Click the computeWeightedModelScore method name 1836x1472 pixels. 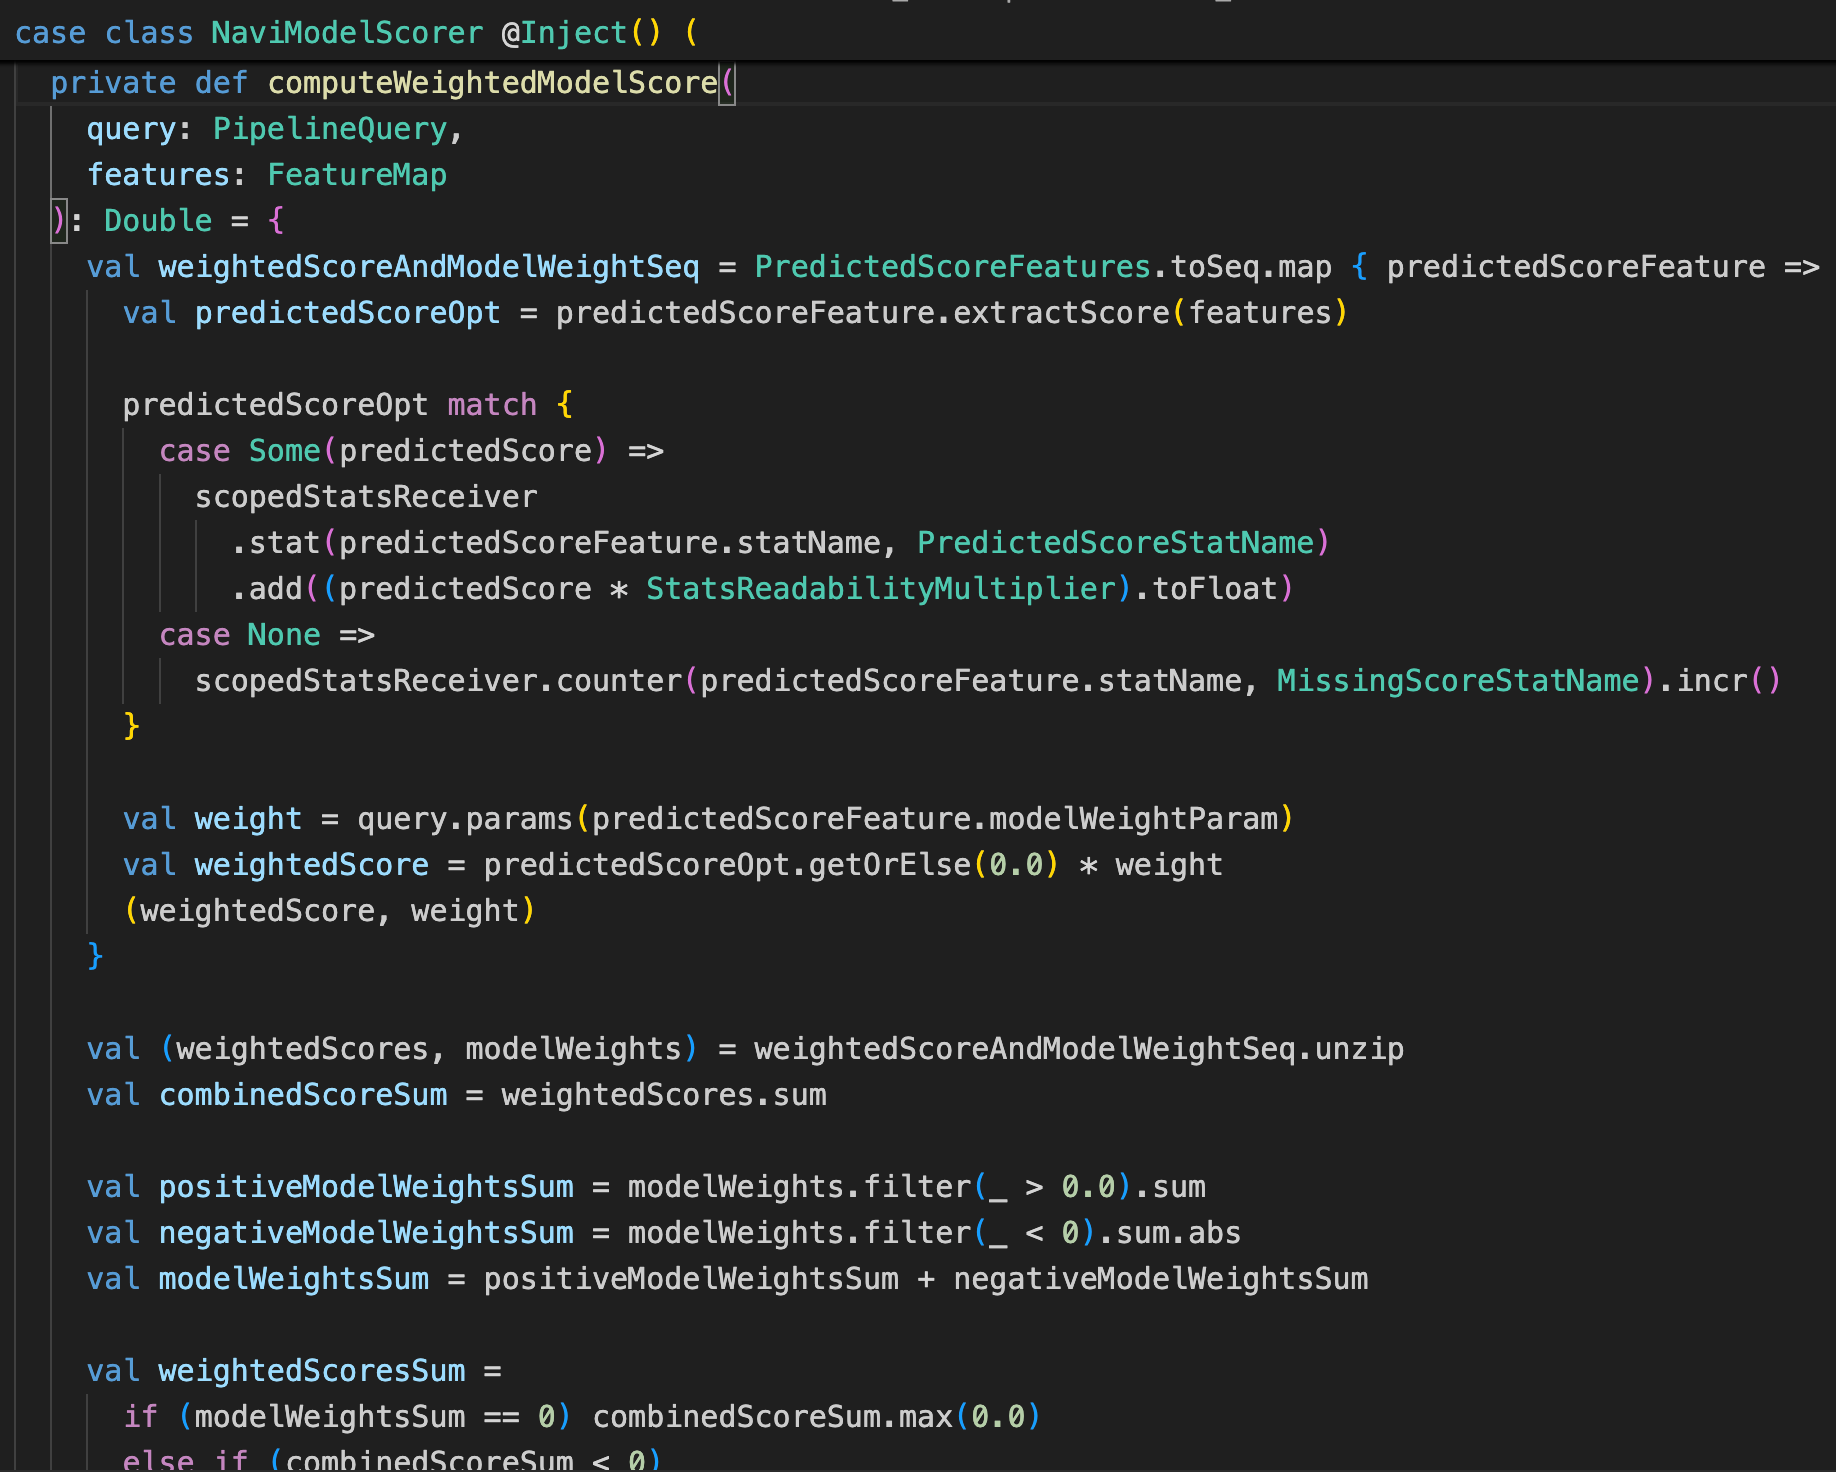click(x=492, y=83)
